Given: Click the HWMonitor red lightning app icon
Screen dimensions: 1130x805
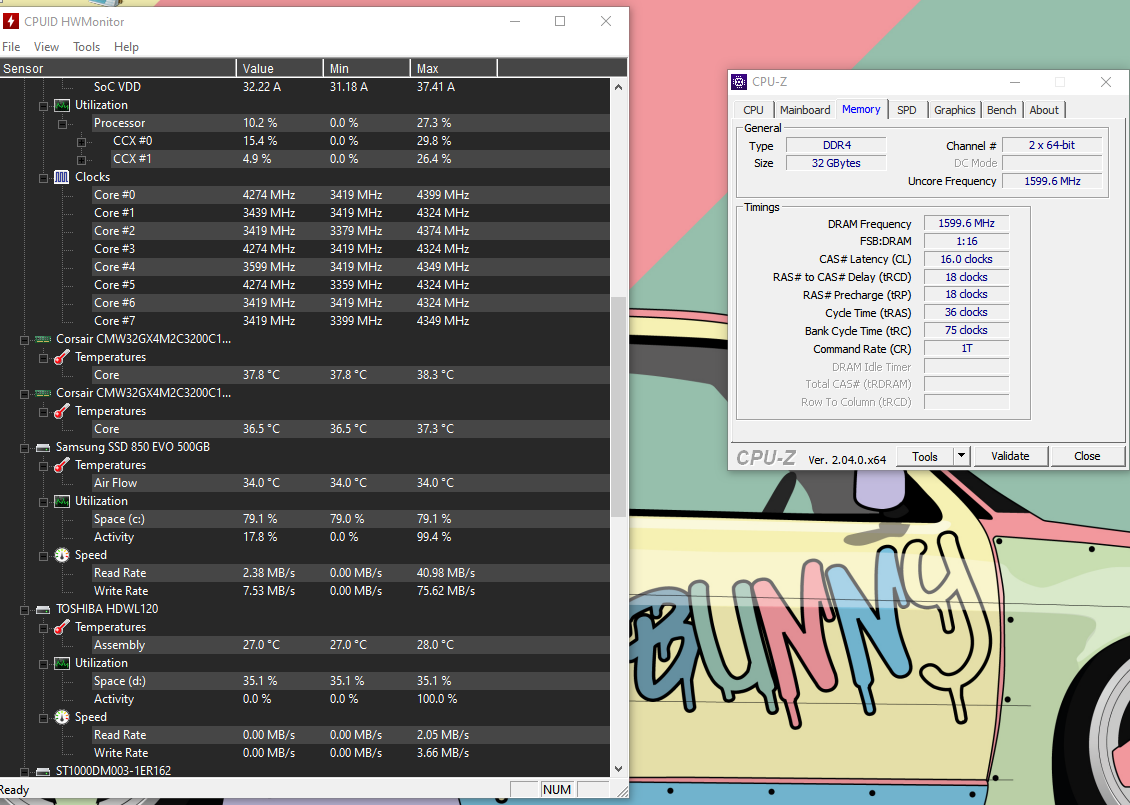Looking at the screenshot, I should point(10,21).
